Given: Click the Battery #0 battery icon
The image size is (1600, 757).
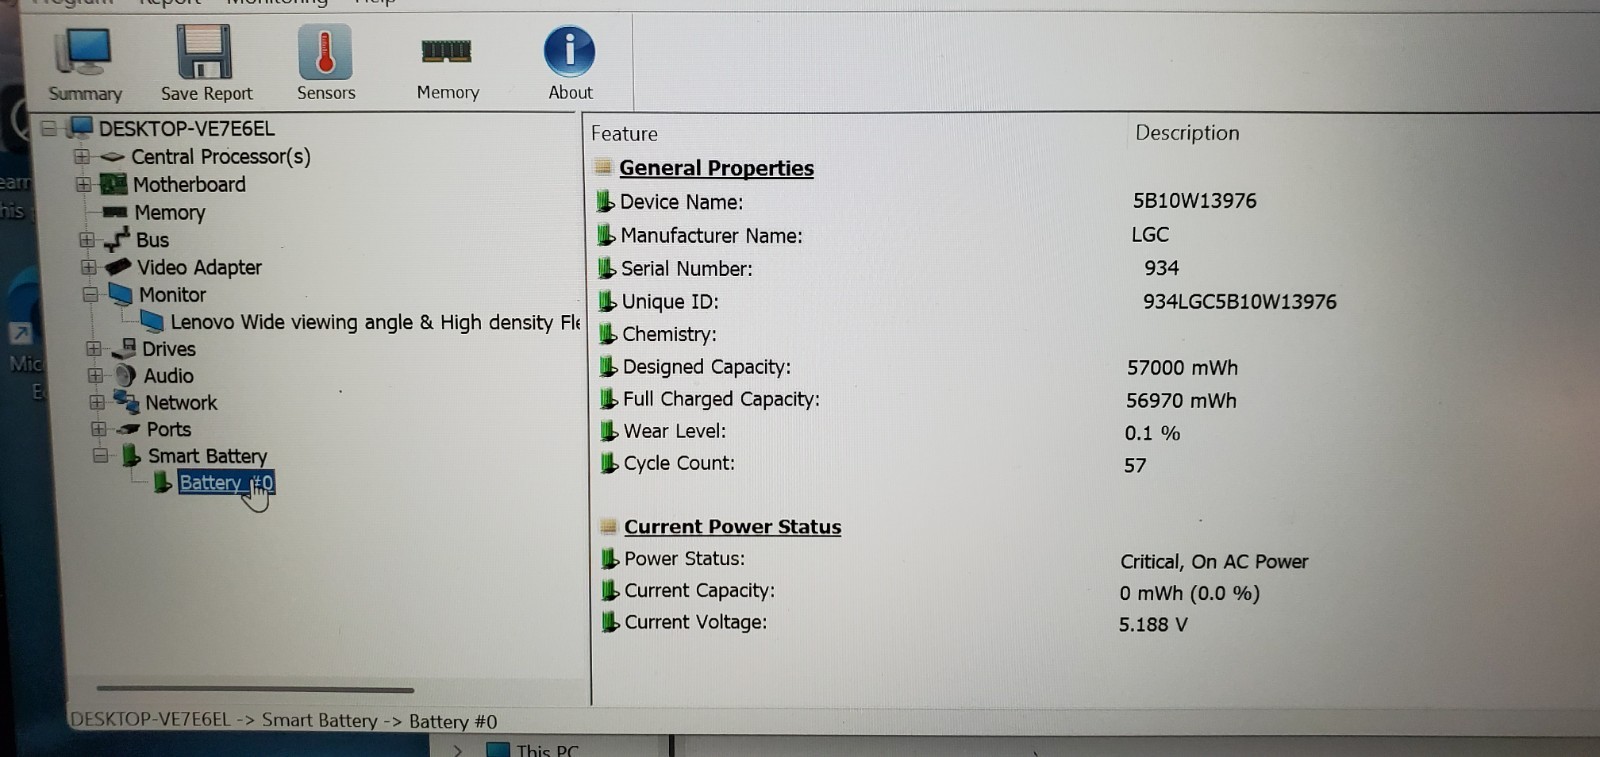Looking at the screenshot, I should point(163,483).
